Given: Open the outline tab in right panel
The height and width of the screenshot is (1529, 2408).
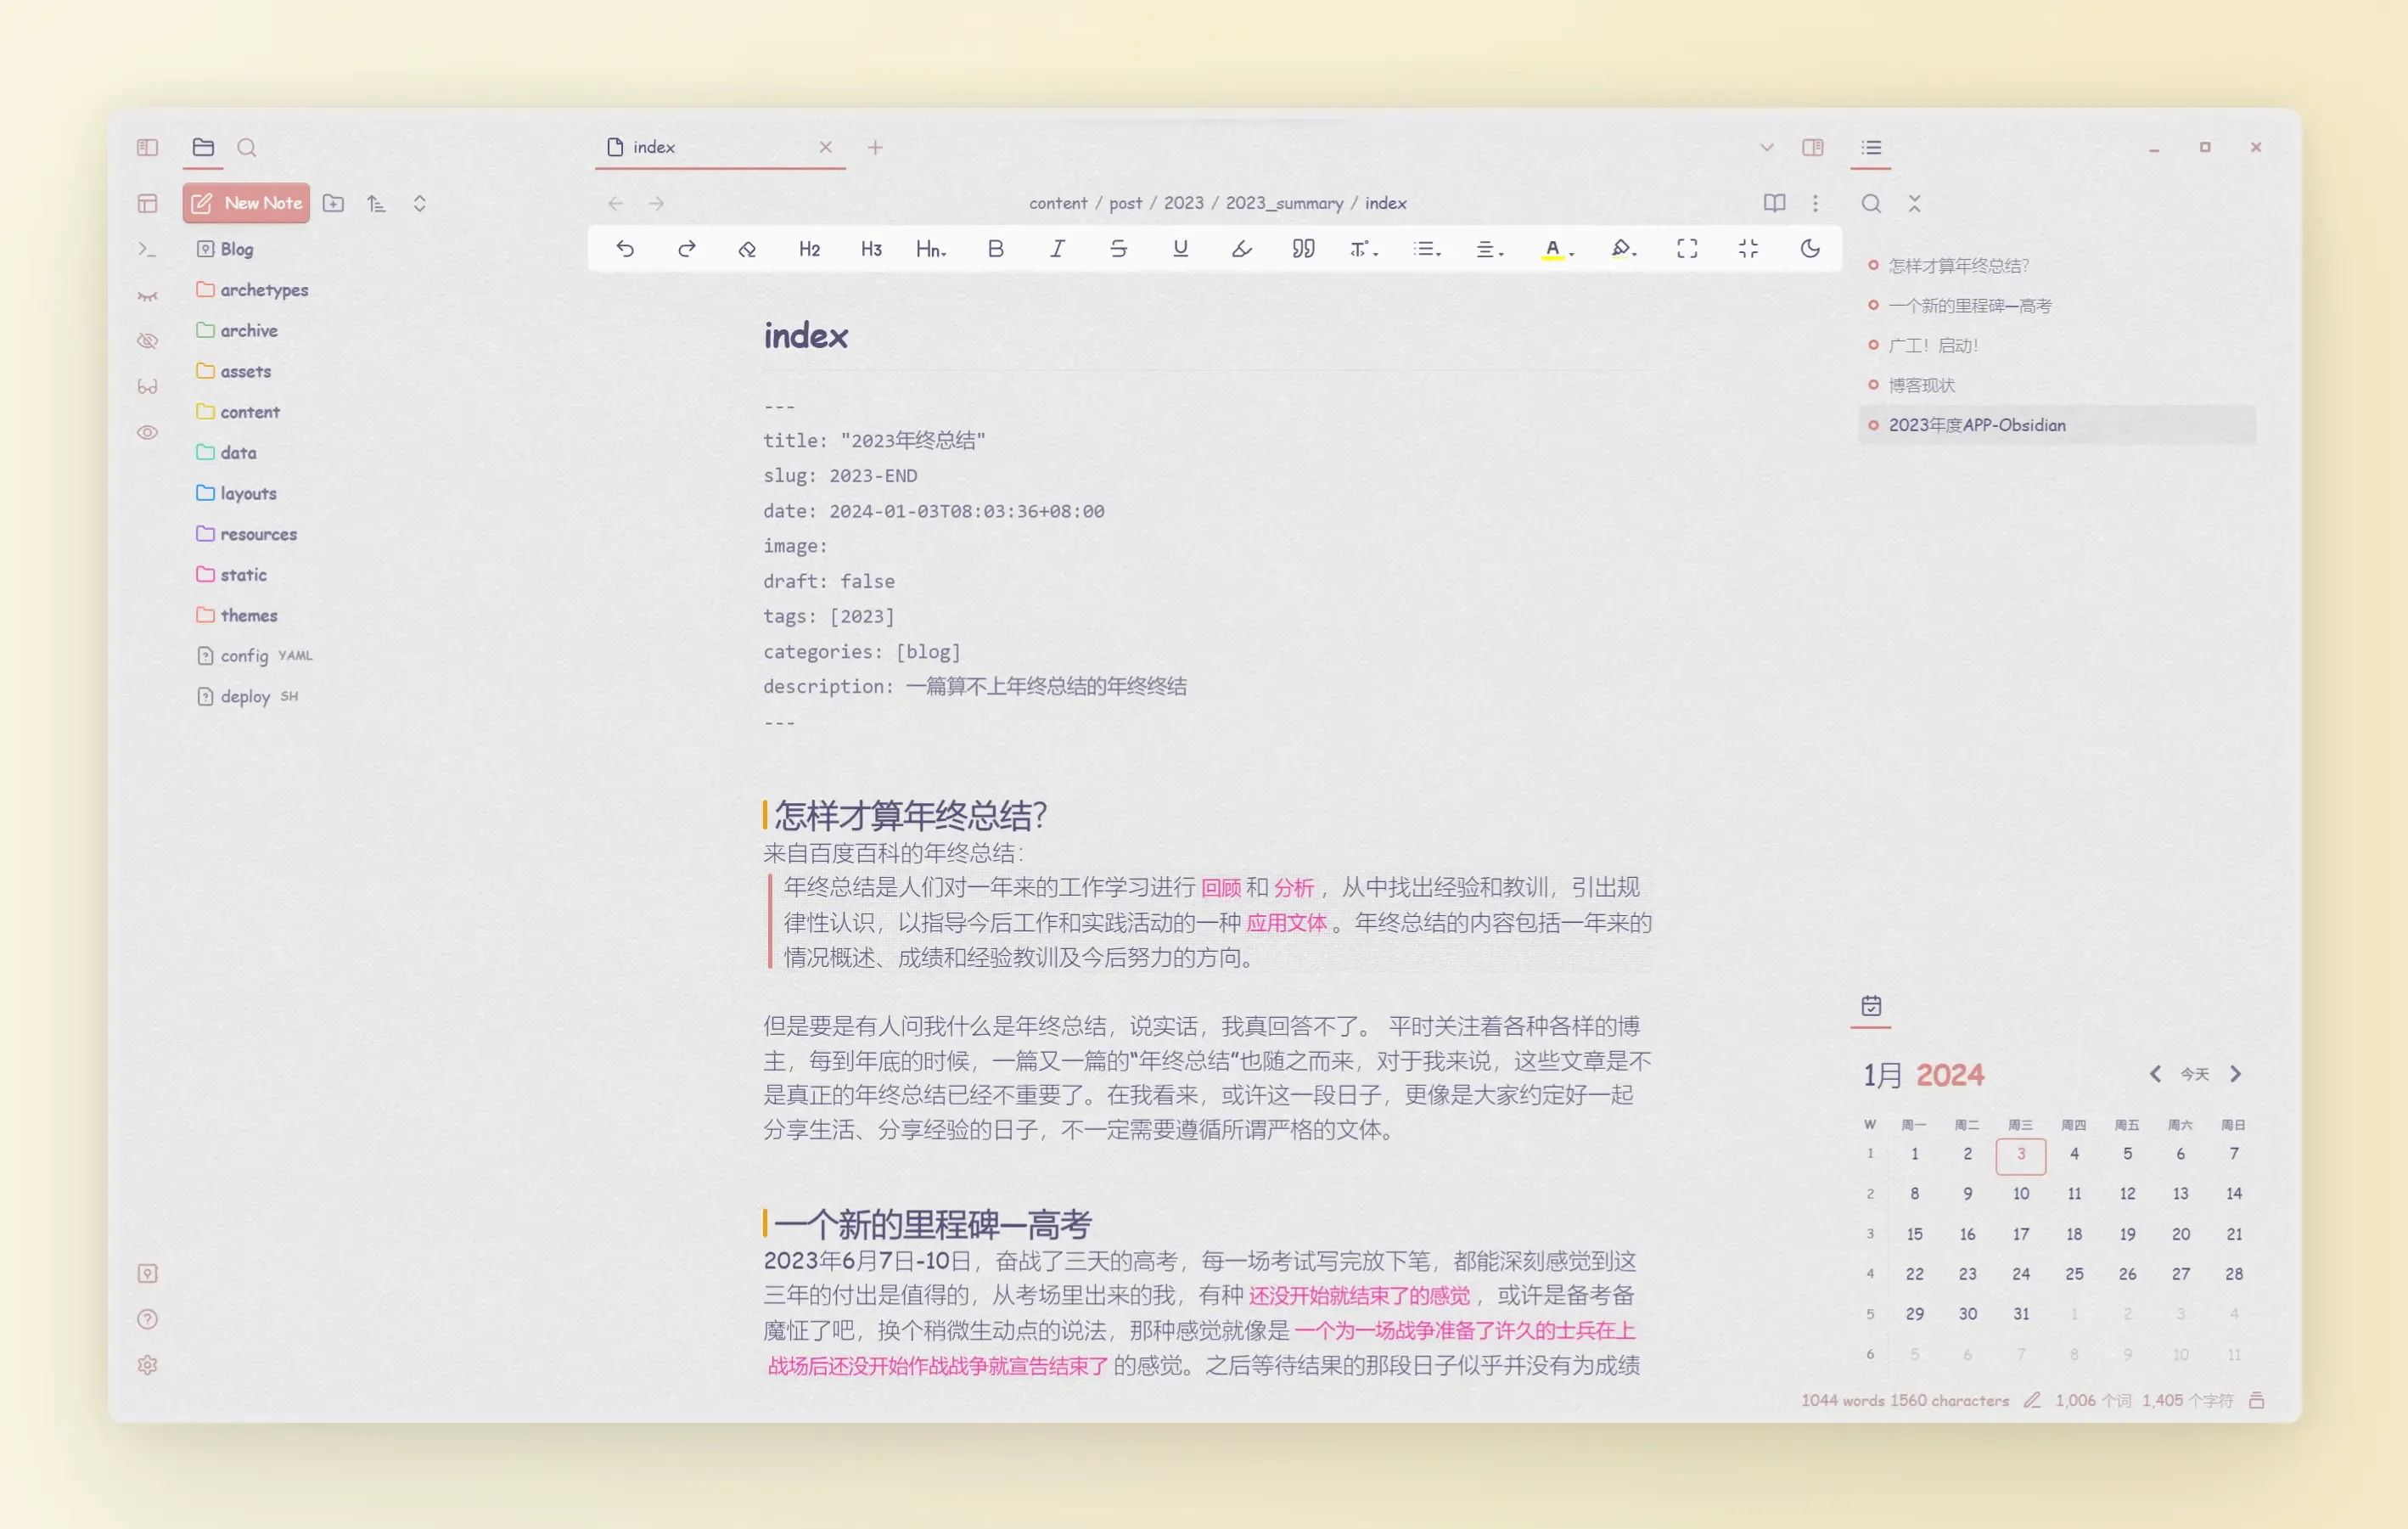Looking at the screenshot, I should (x=1870, y=148).
